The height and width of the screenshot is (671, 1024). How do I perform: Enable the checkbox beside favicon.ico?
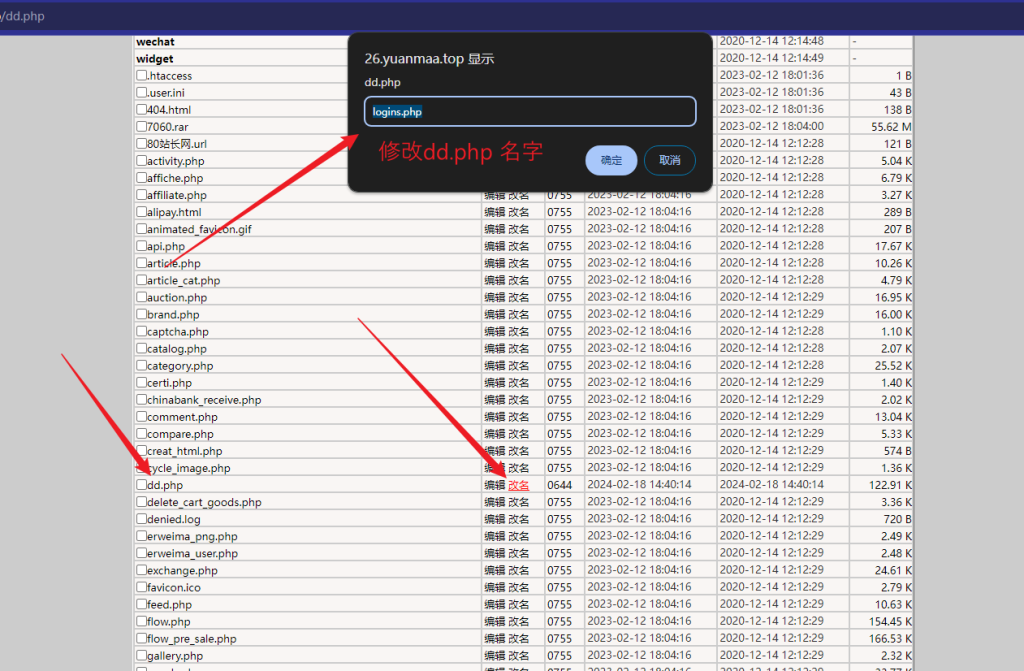pyautogui.click(x=141, y=587)
